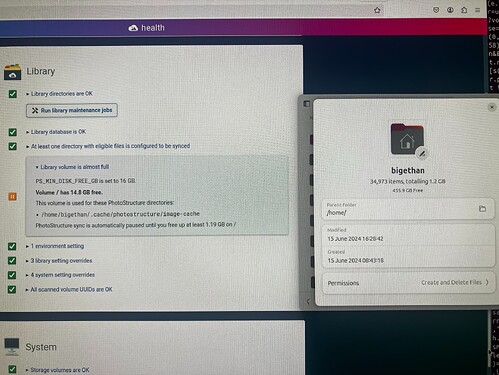Viewport: 499px width, 375px height.
Task: Click the health page title
Action: 153,28
